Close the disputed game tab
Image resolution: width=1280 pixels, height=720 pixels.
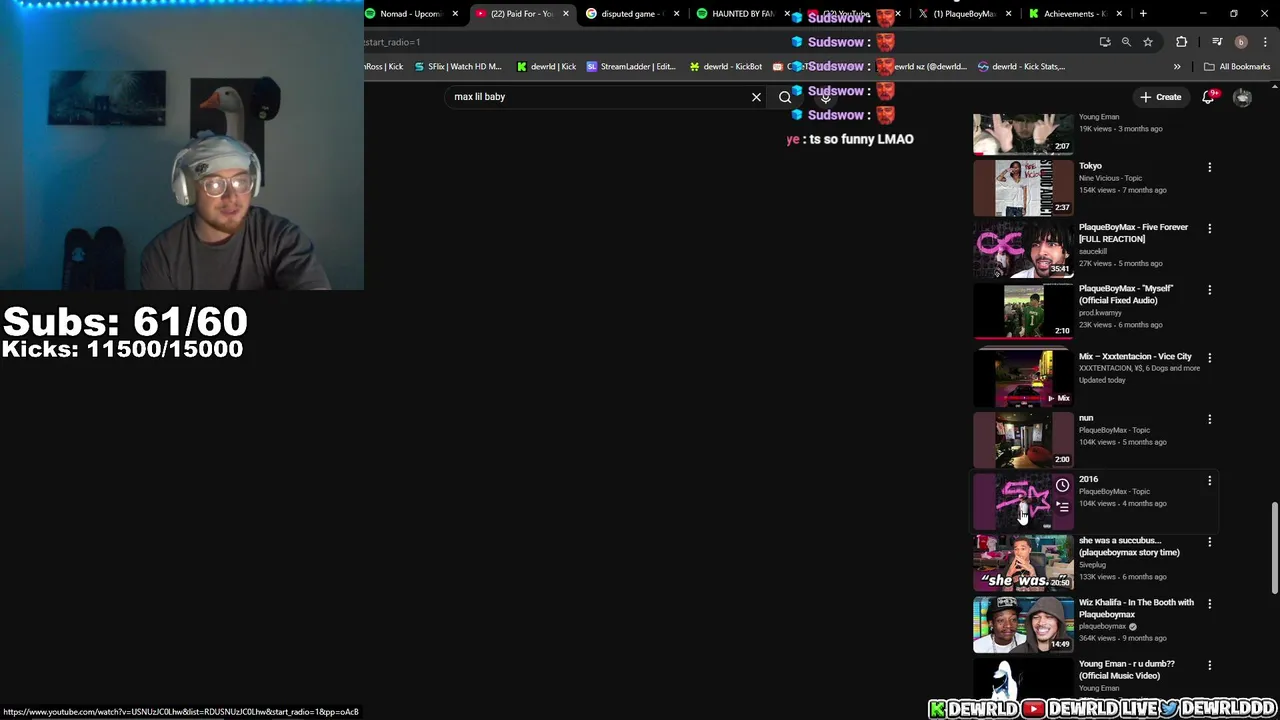[677, 14]
